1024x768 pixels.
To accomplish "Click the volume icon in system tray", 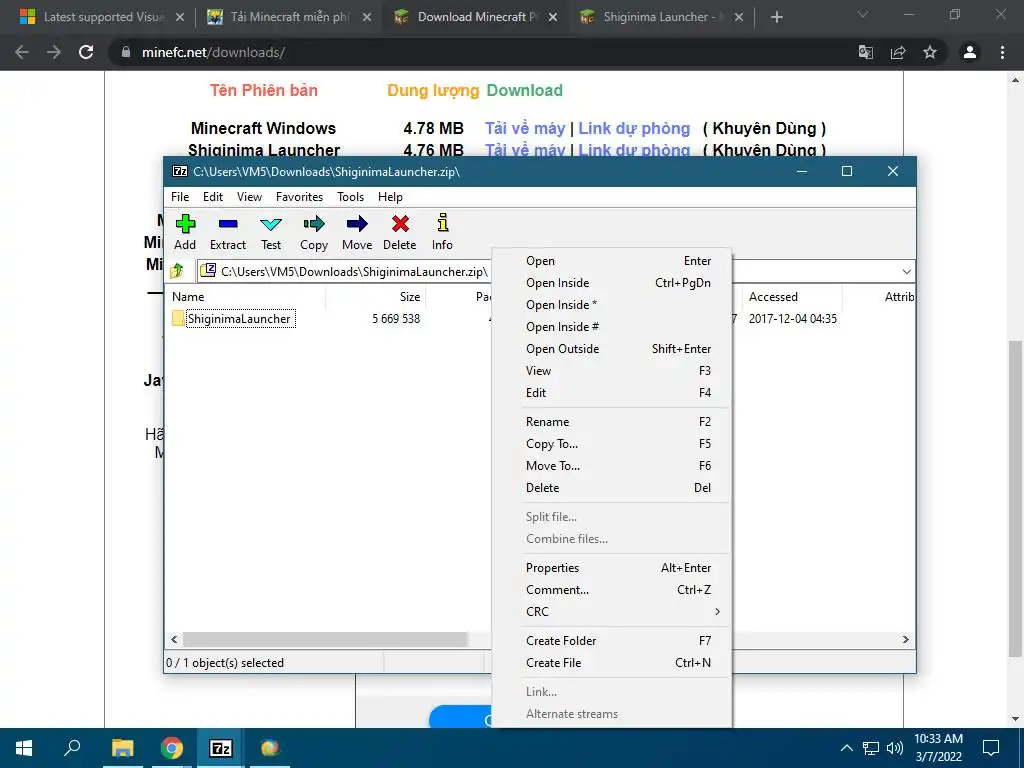I will tap(895, 748).
